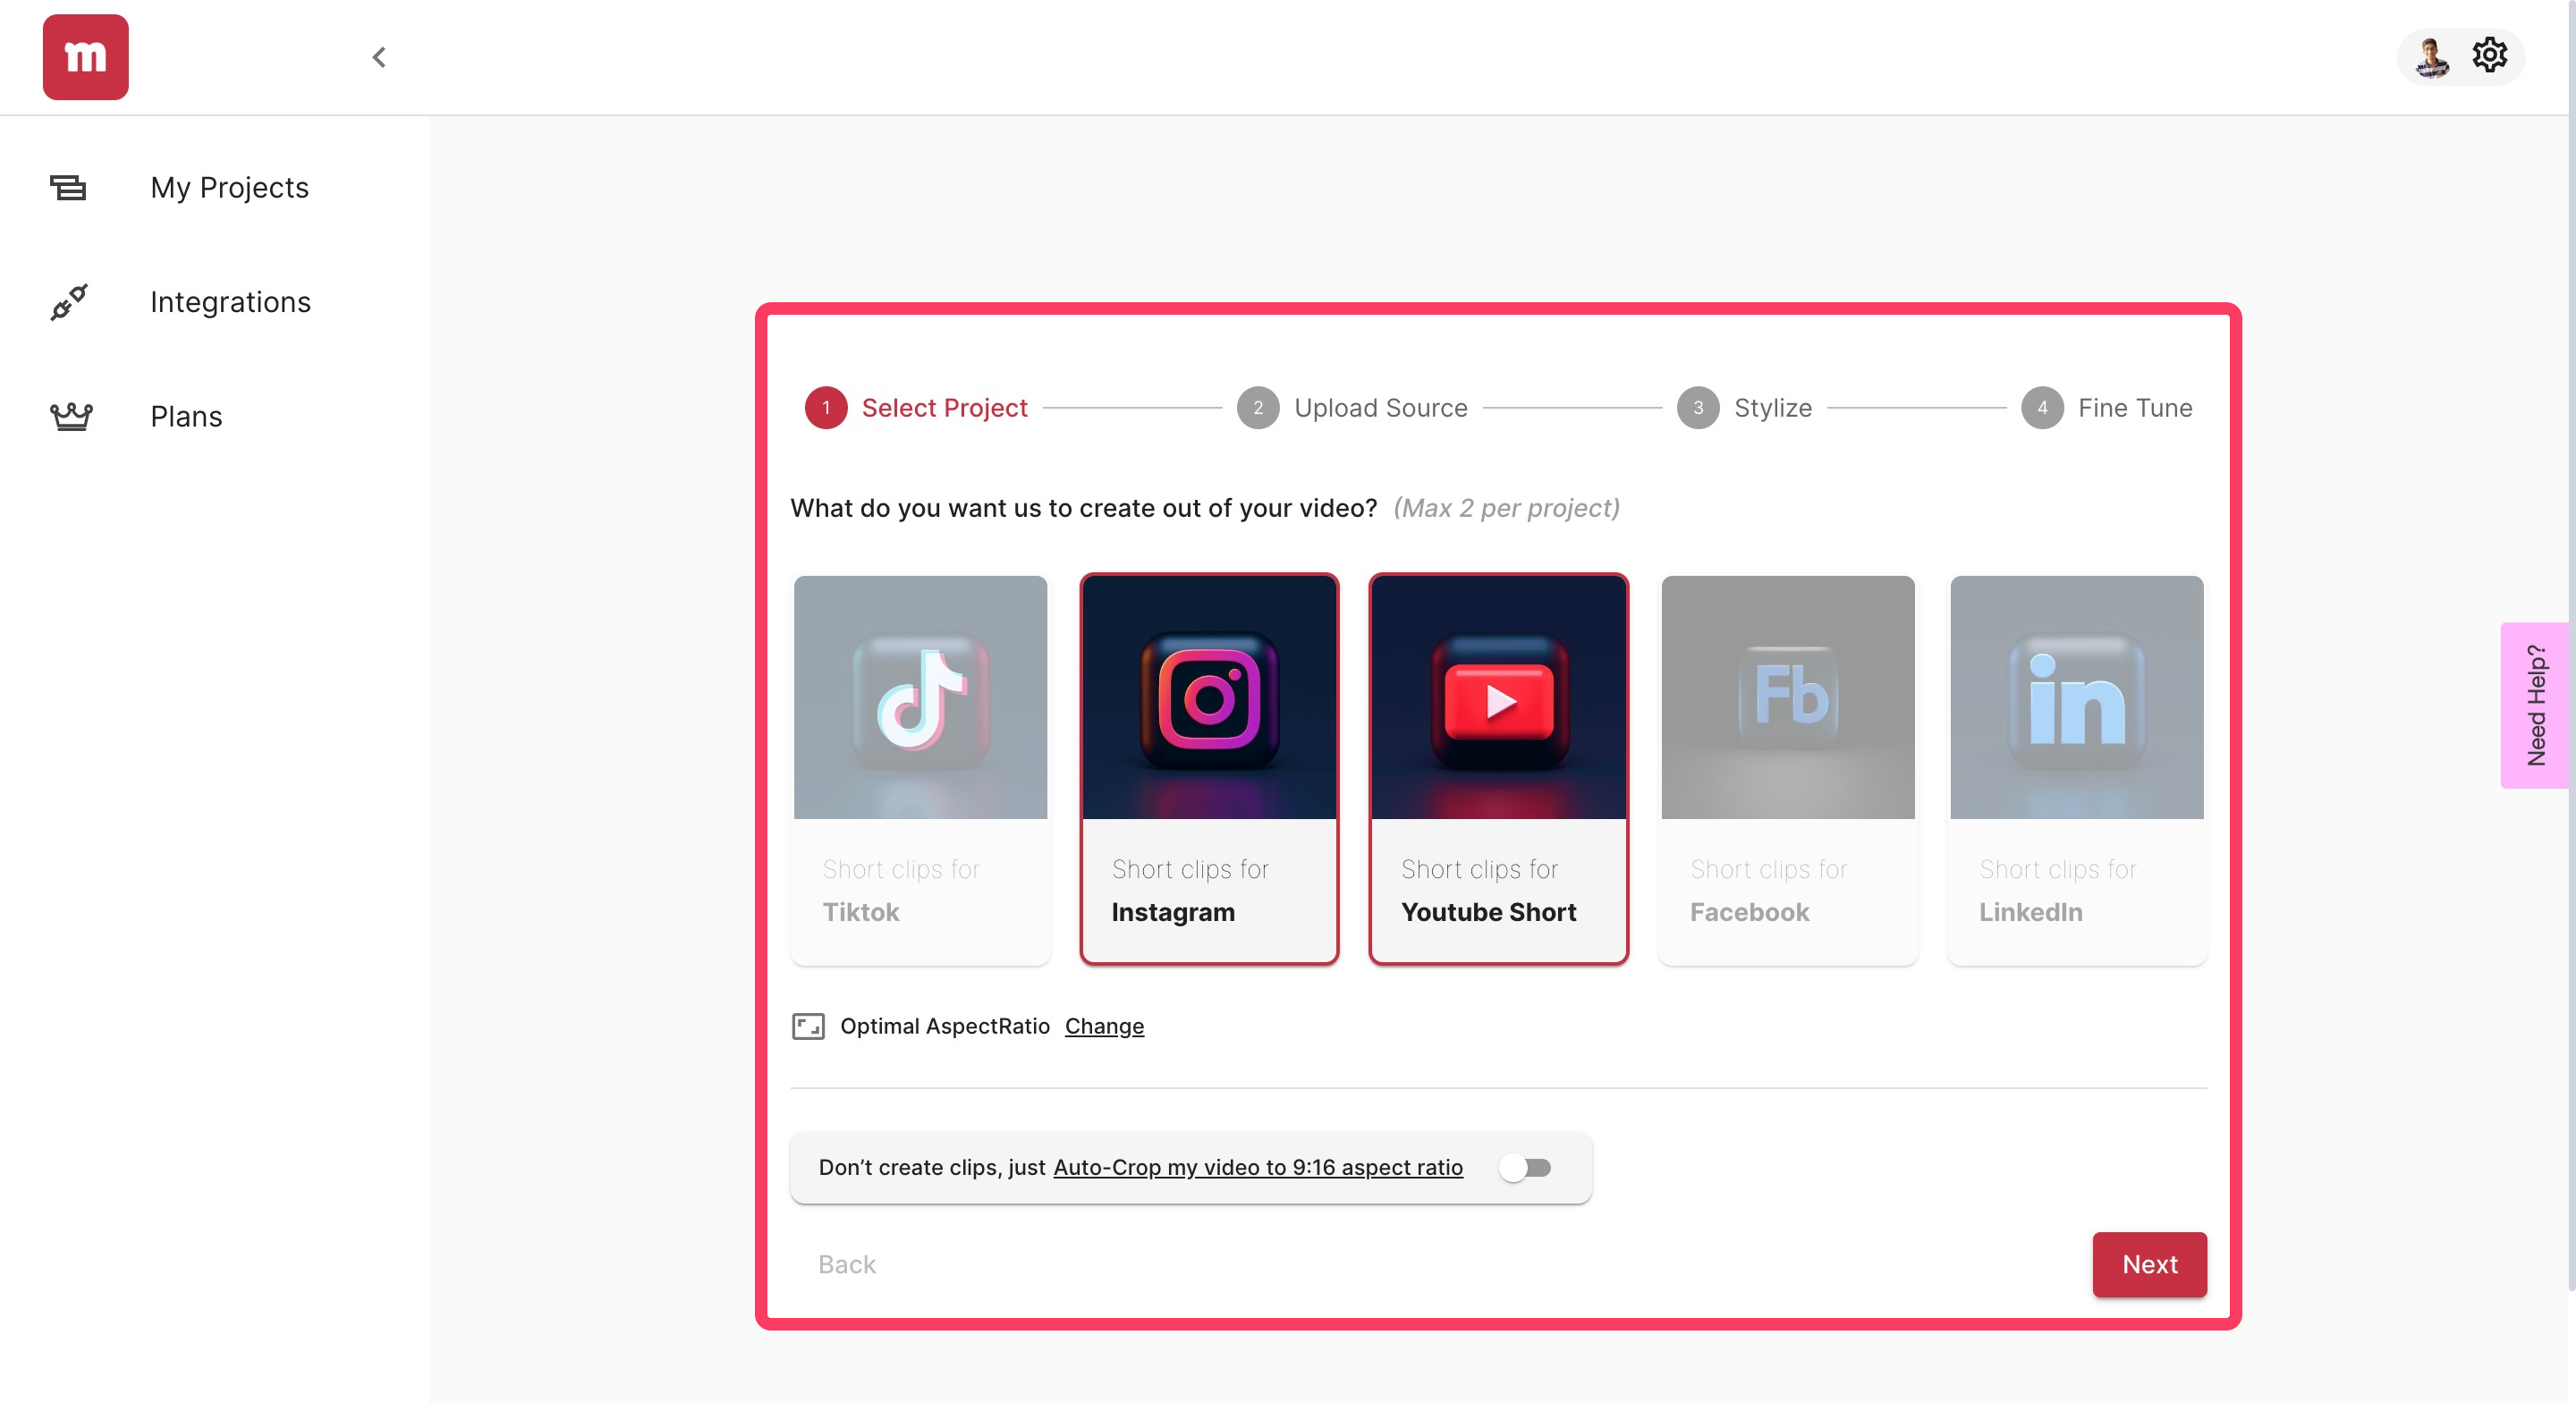Open My Projects from sidebar
The height and width of the screenshot is (1411, 2576).
tap(229, 187)
